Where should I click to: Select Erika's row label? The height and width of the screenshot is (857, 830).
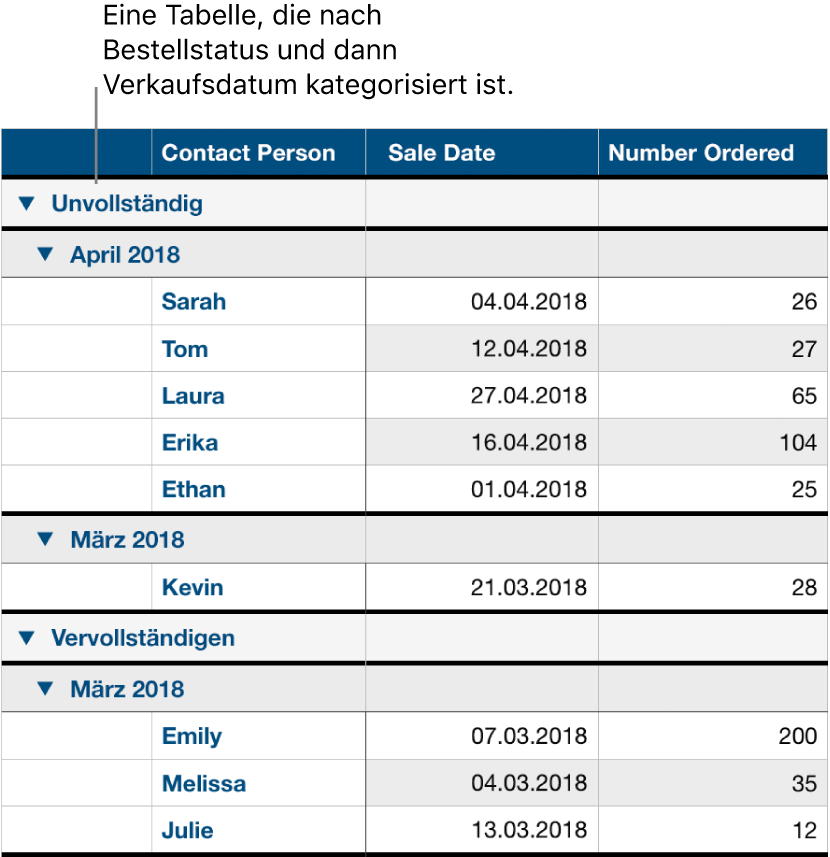(189, 442)
